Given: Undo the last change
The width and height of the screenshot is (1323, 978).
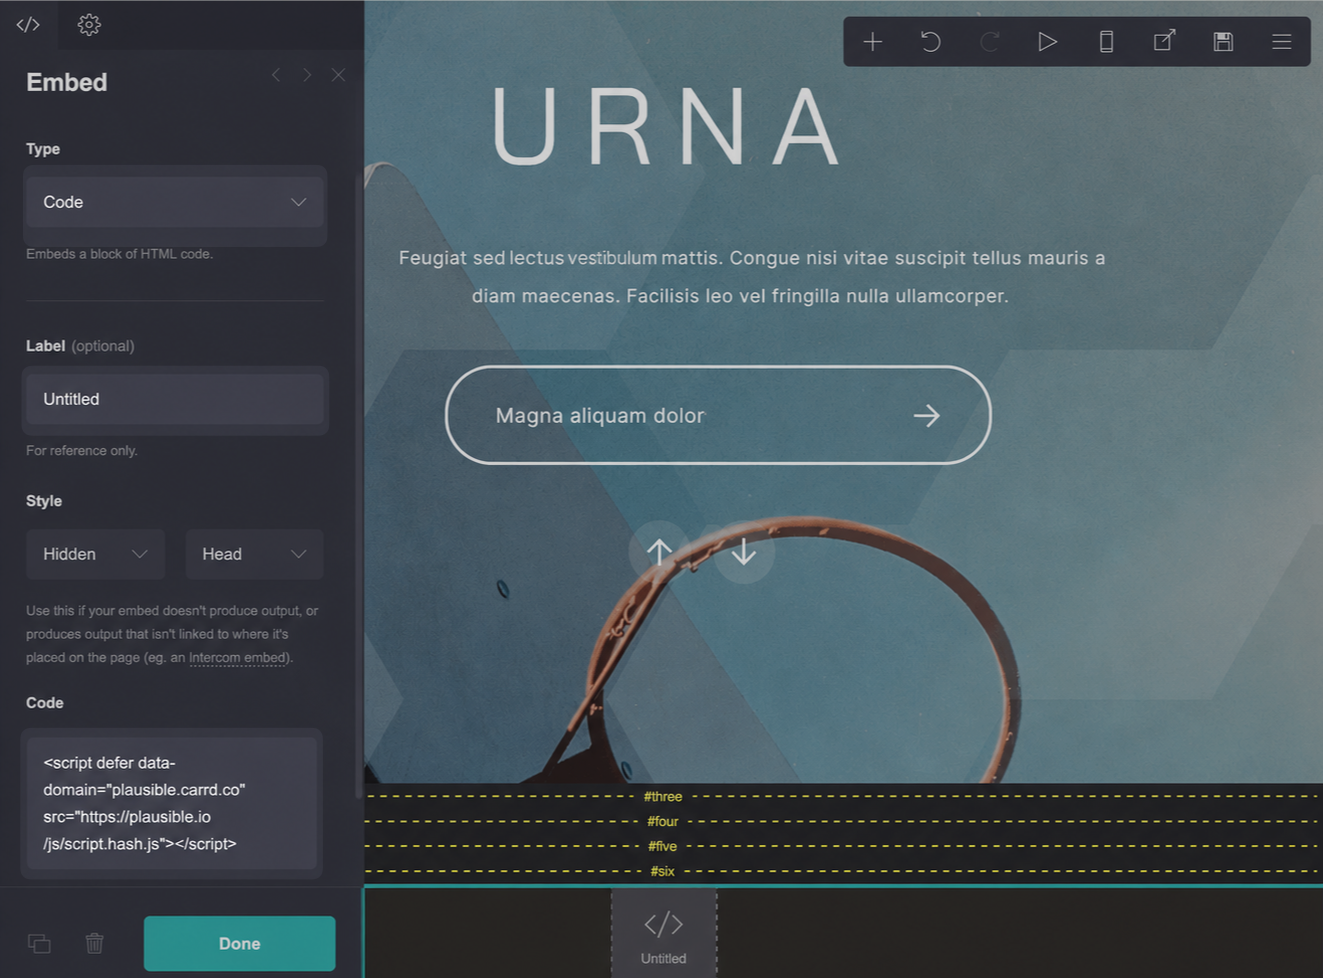Looking at the screenshot, I should [931, 42].
